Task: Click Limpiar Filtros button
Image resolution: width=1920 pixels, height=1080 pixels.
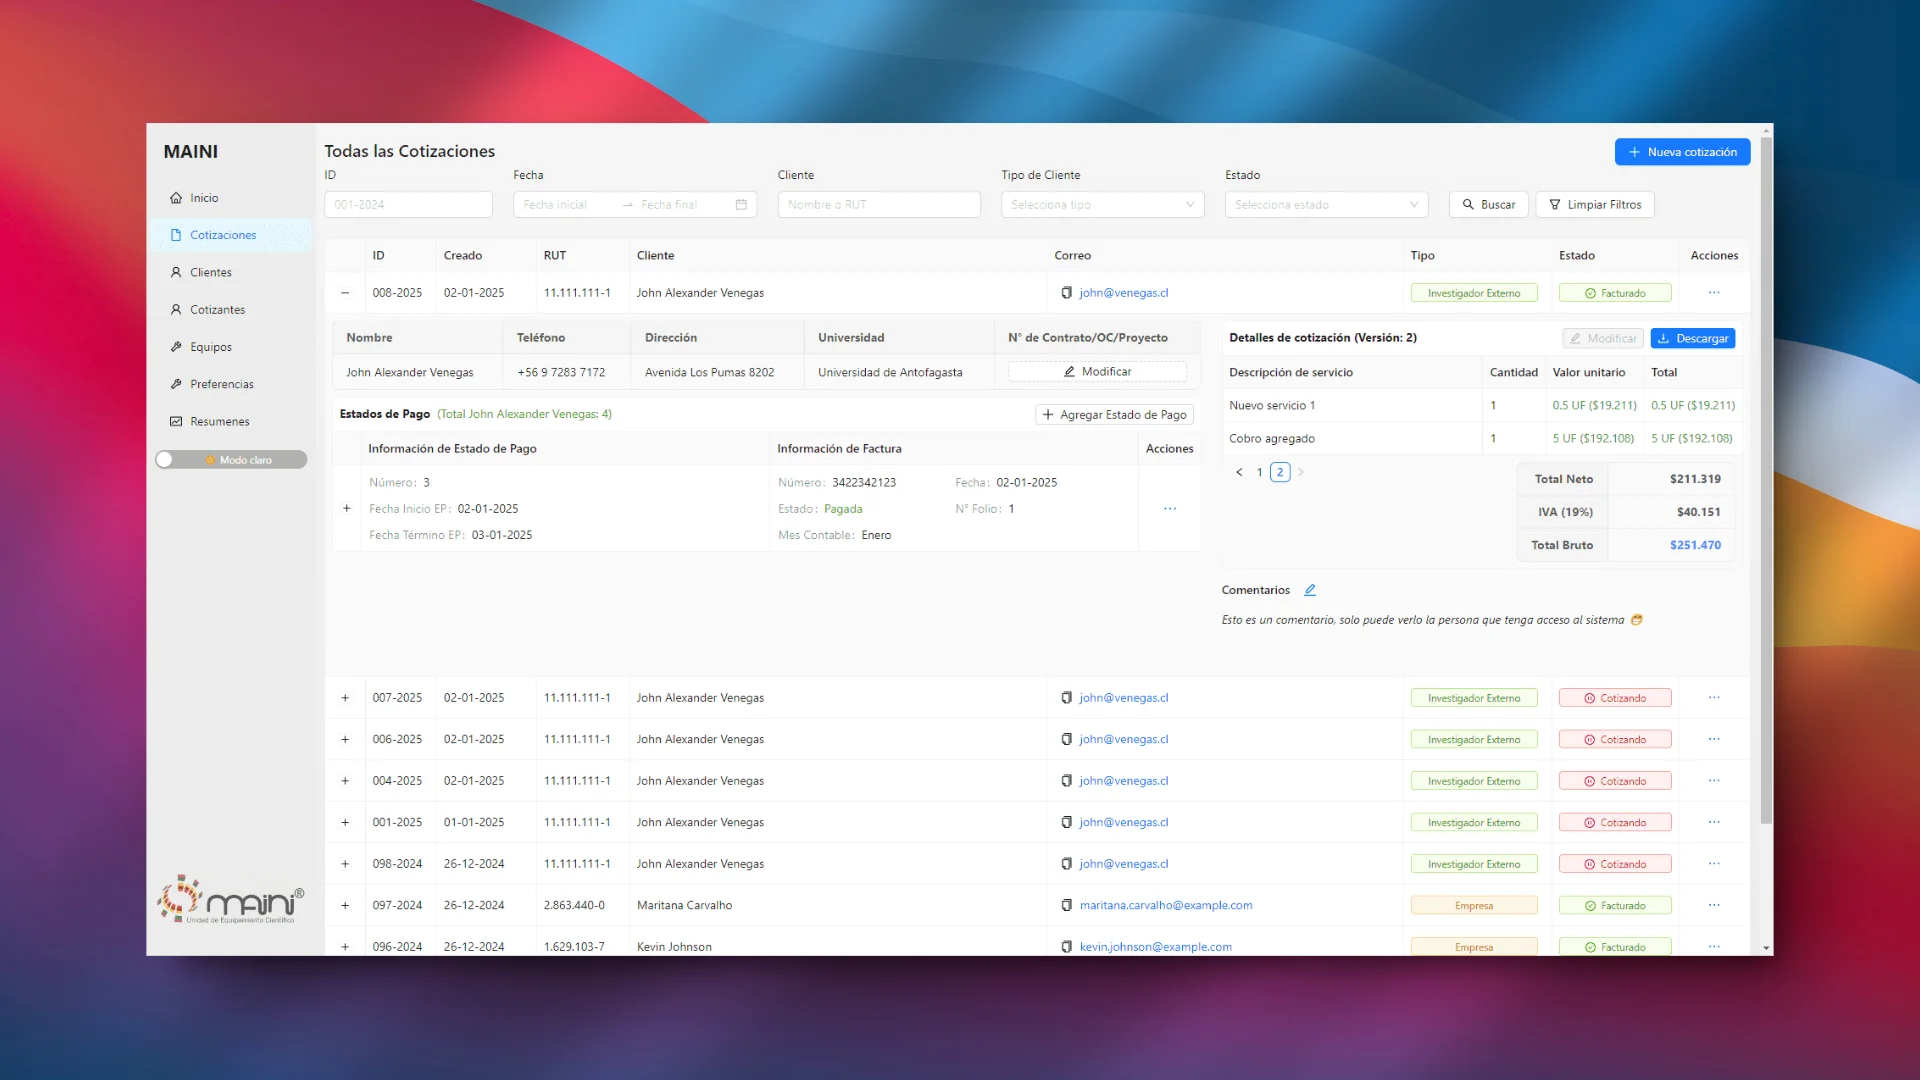Action: click(1596, 205)
